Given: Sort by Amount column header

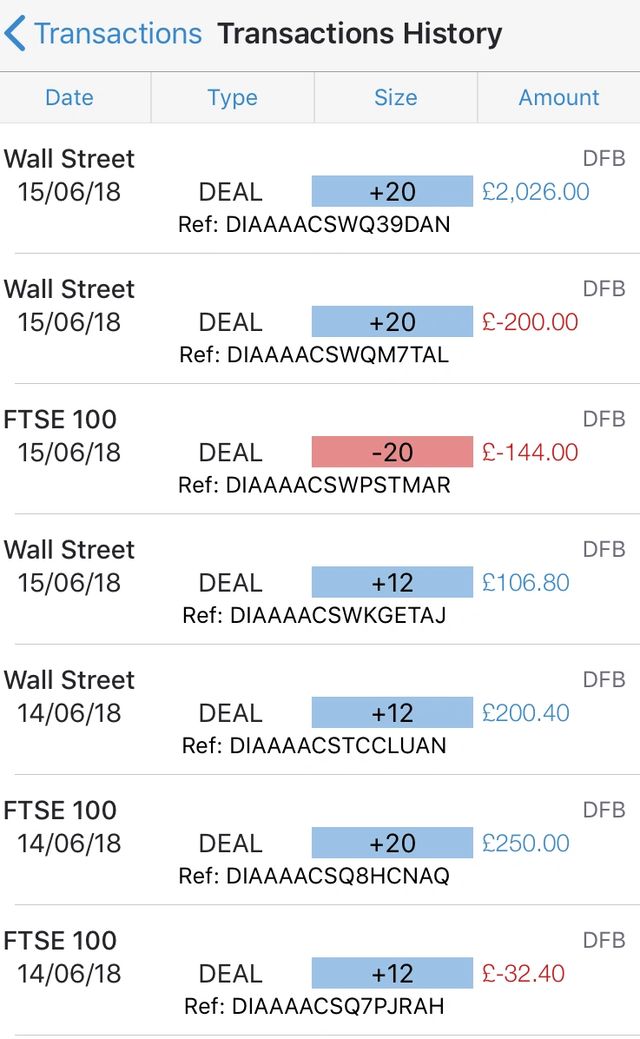Looking at the screenshot, I should pos(558,98).
